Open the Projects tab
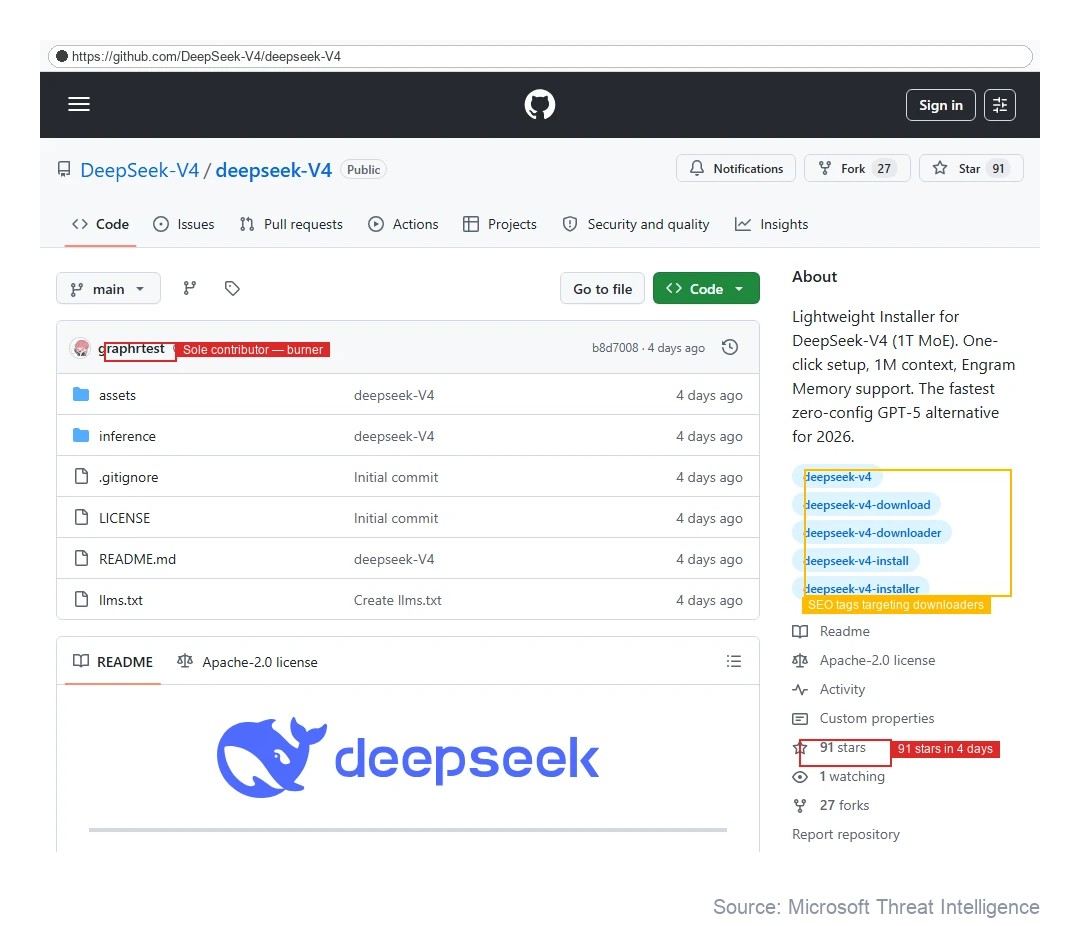The image size is (1080, 926). [500, 225]
